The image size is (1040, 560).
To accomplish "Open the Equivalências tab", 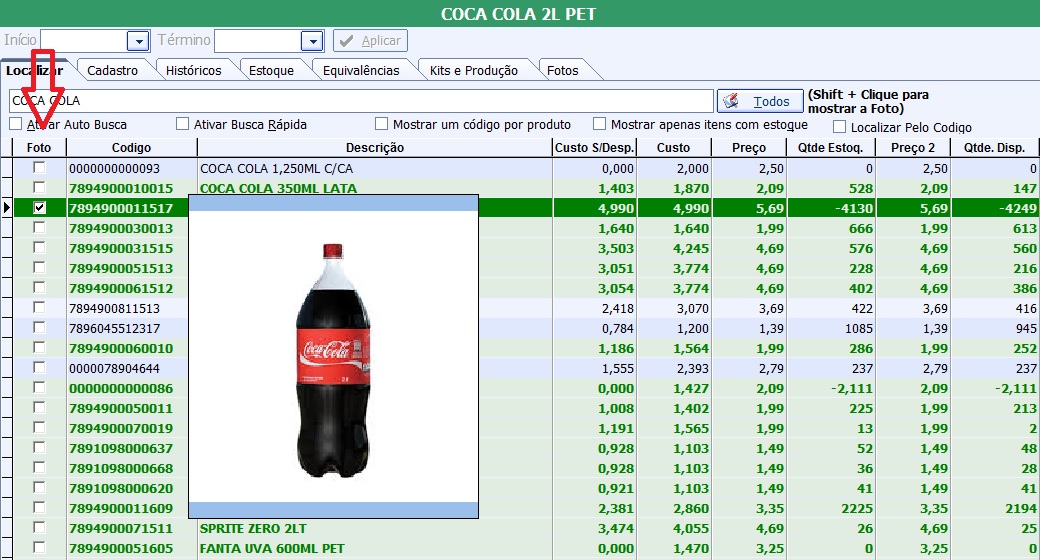I will (361, 70).
